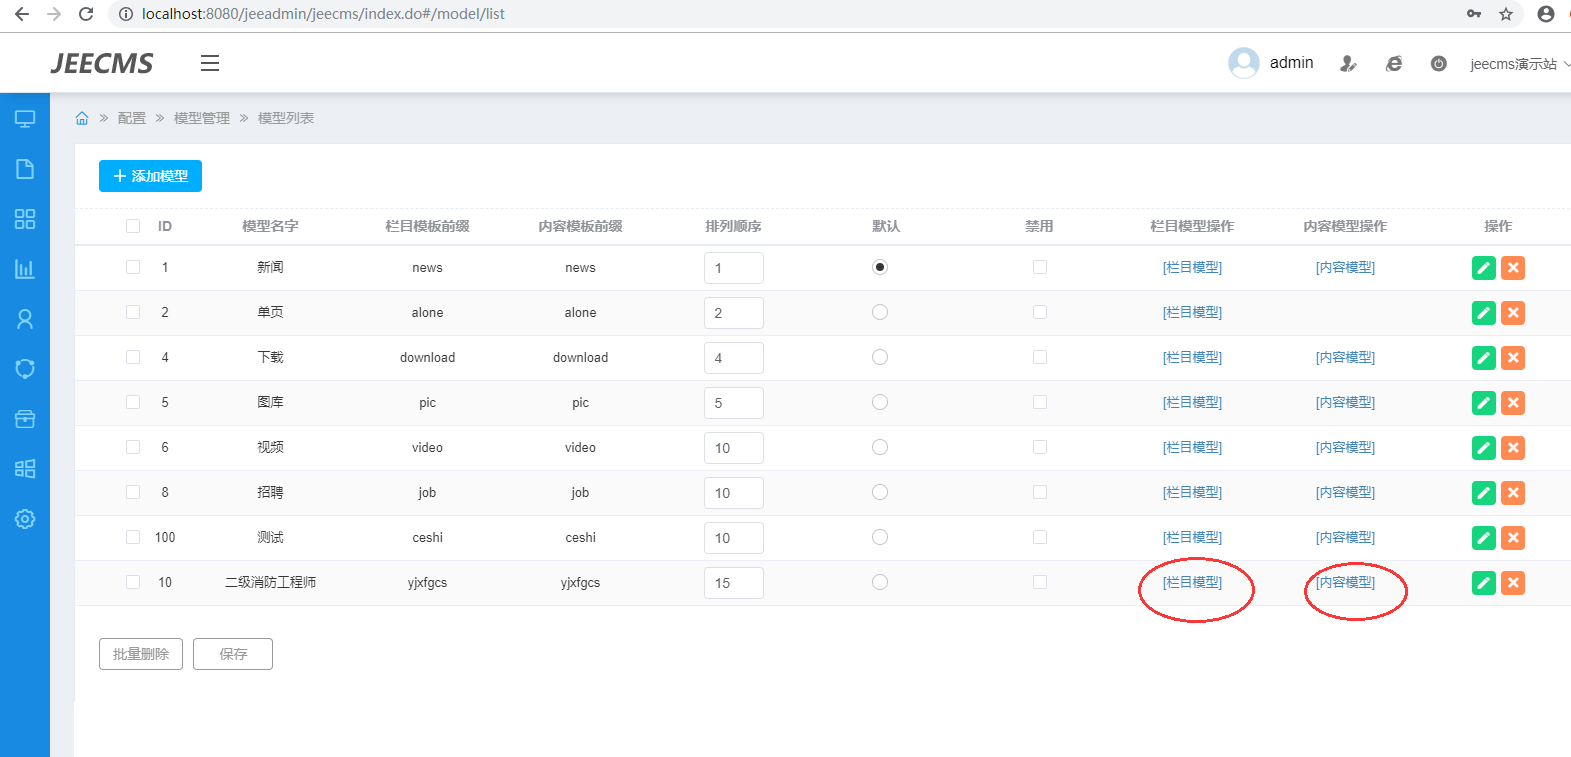Click orange delete icon for 二级消防工程师 row

pyautogui.click(x=1513, y=583)
